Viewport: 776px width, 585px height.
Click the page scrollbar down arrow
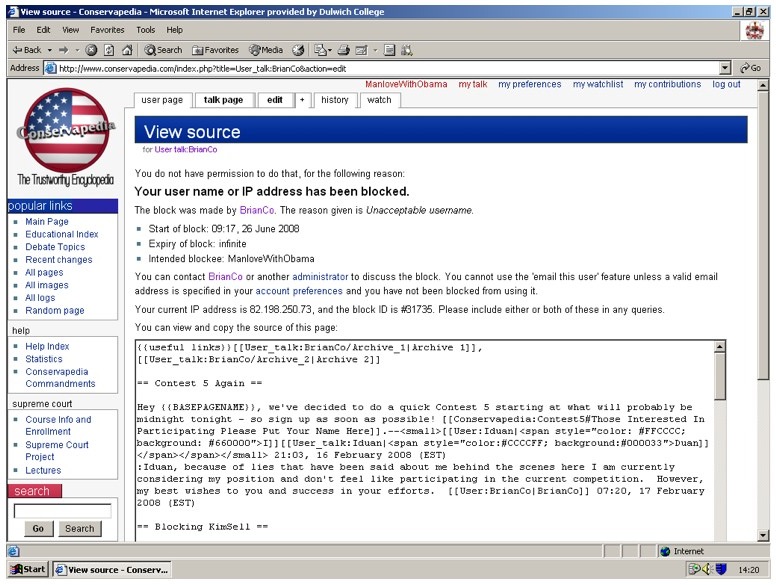(763, 535)
